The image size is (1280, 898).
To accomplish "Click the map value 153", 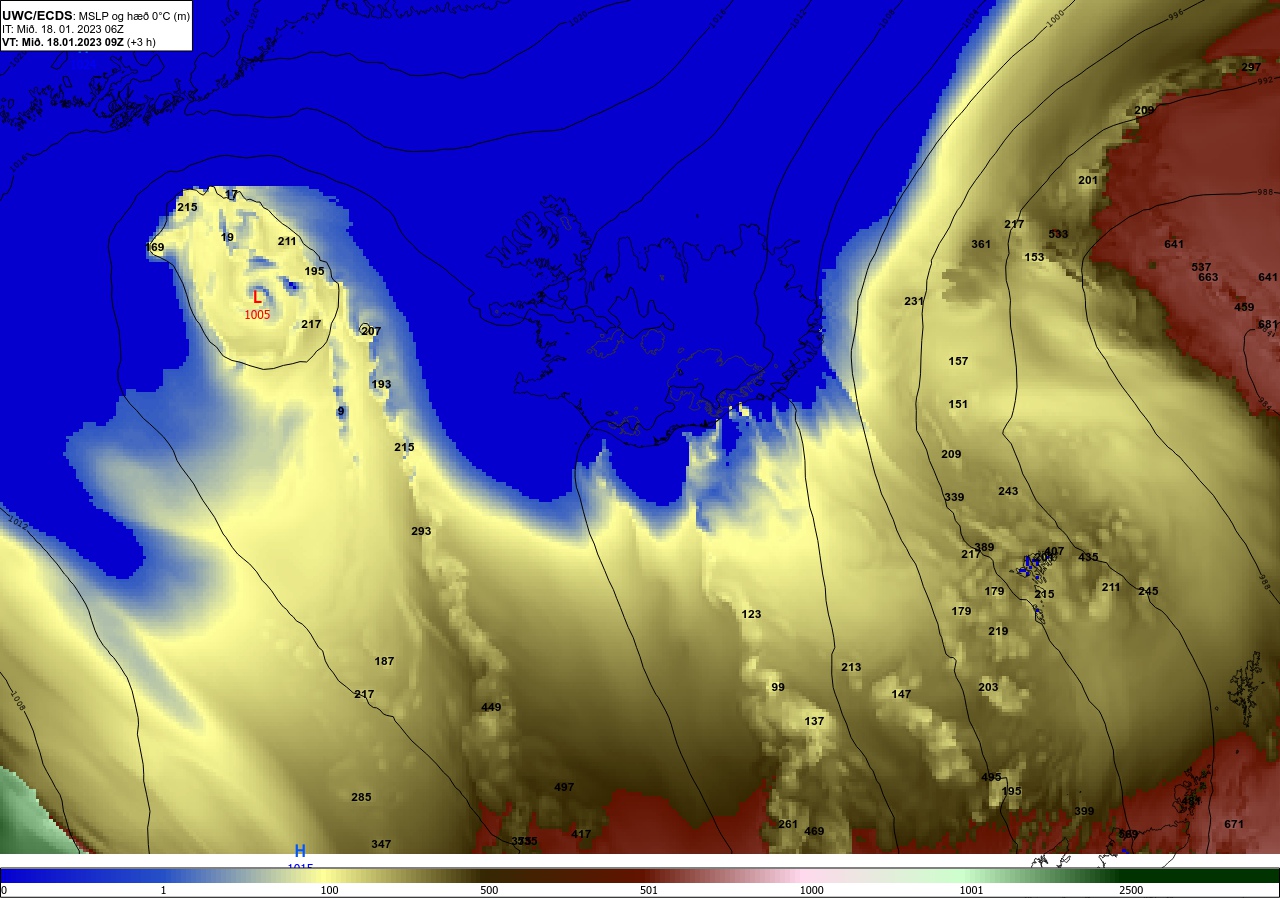I will click(1034, 258).
